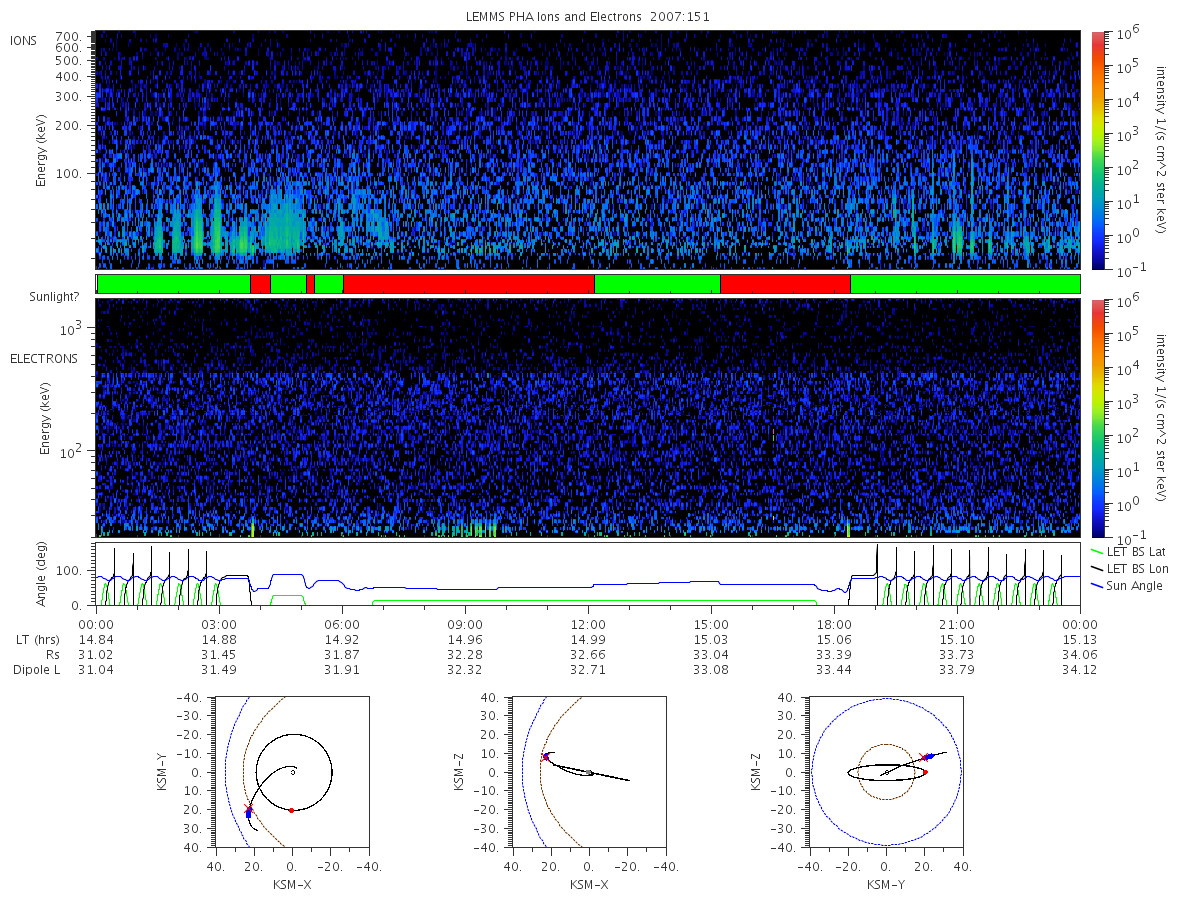Click the long red sunlight segment after 06:00

[x=469, y=284]
